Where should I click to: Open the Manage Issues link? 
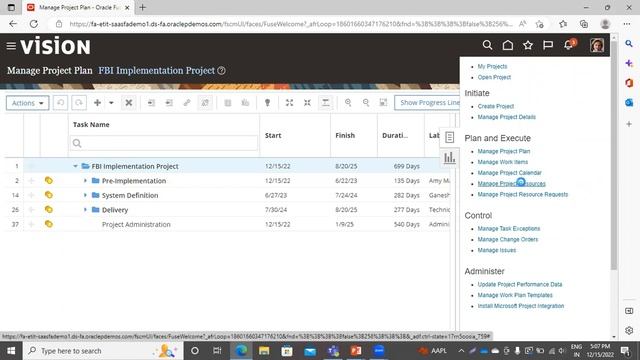(x=497, y=250)
